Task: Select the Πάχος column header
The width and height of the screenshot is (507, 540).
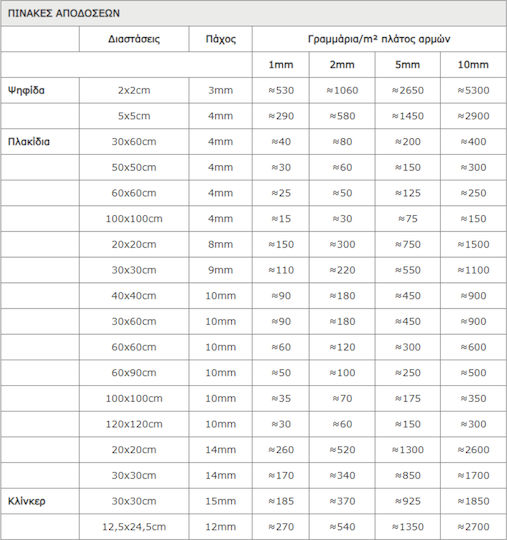Action: click(220, 39)
